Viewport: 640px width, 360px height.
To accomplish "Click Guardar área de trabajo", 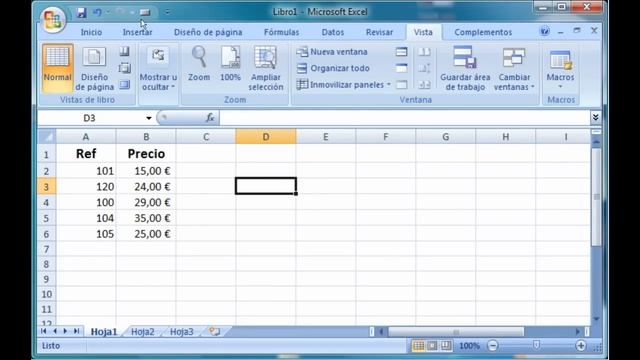I will (x=465, y=69).
